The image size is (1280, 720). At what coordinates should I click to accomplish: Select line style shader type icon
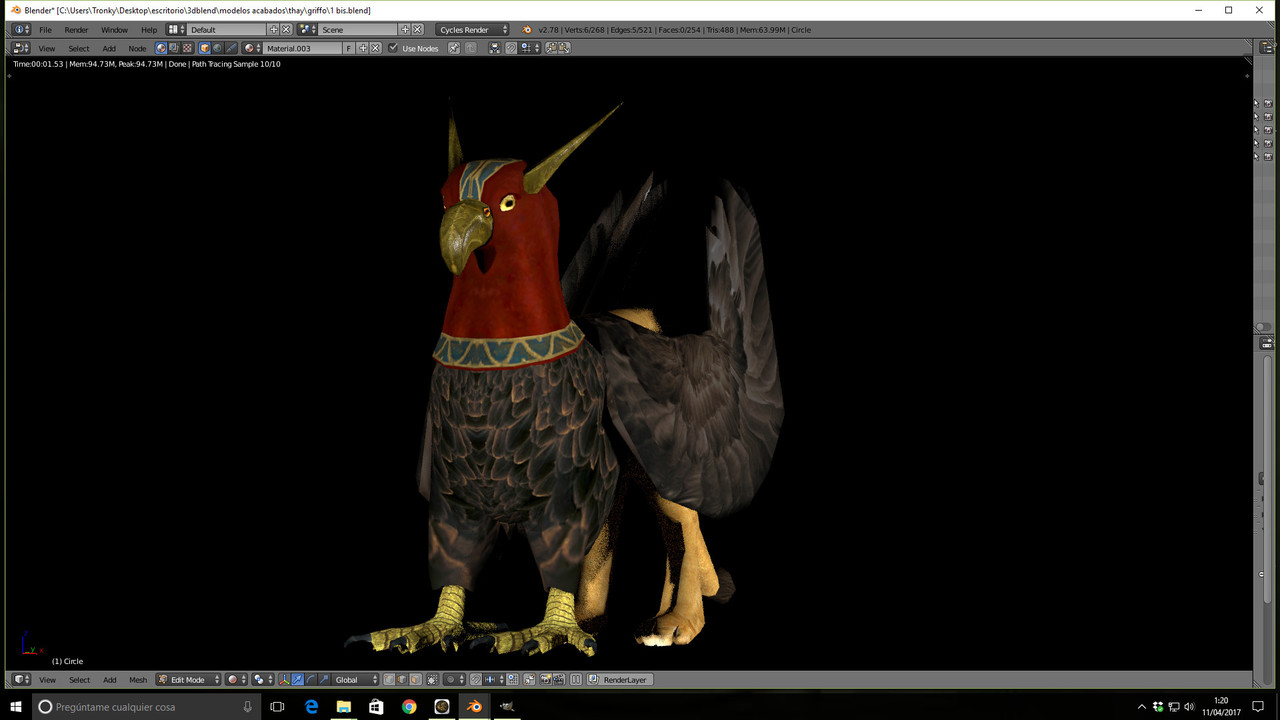pos(230,48)
